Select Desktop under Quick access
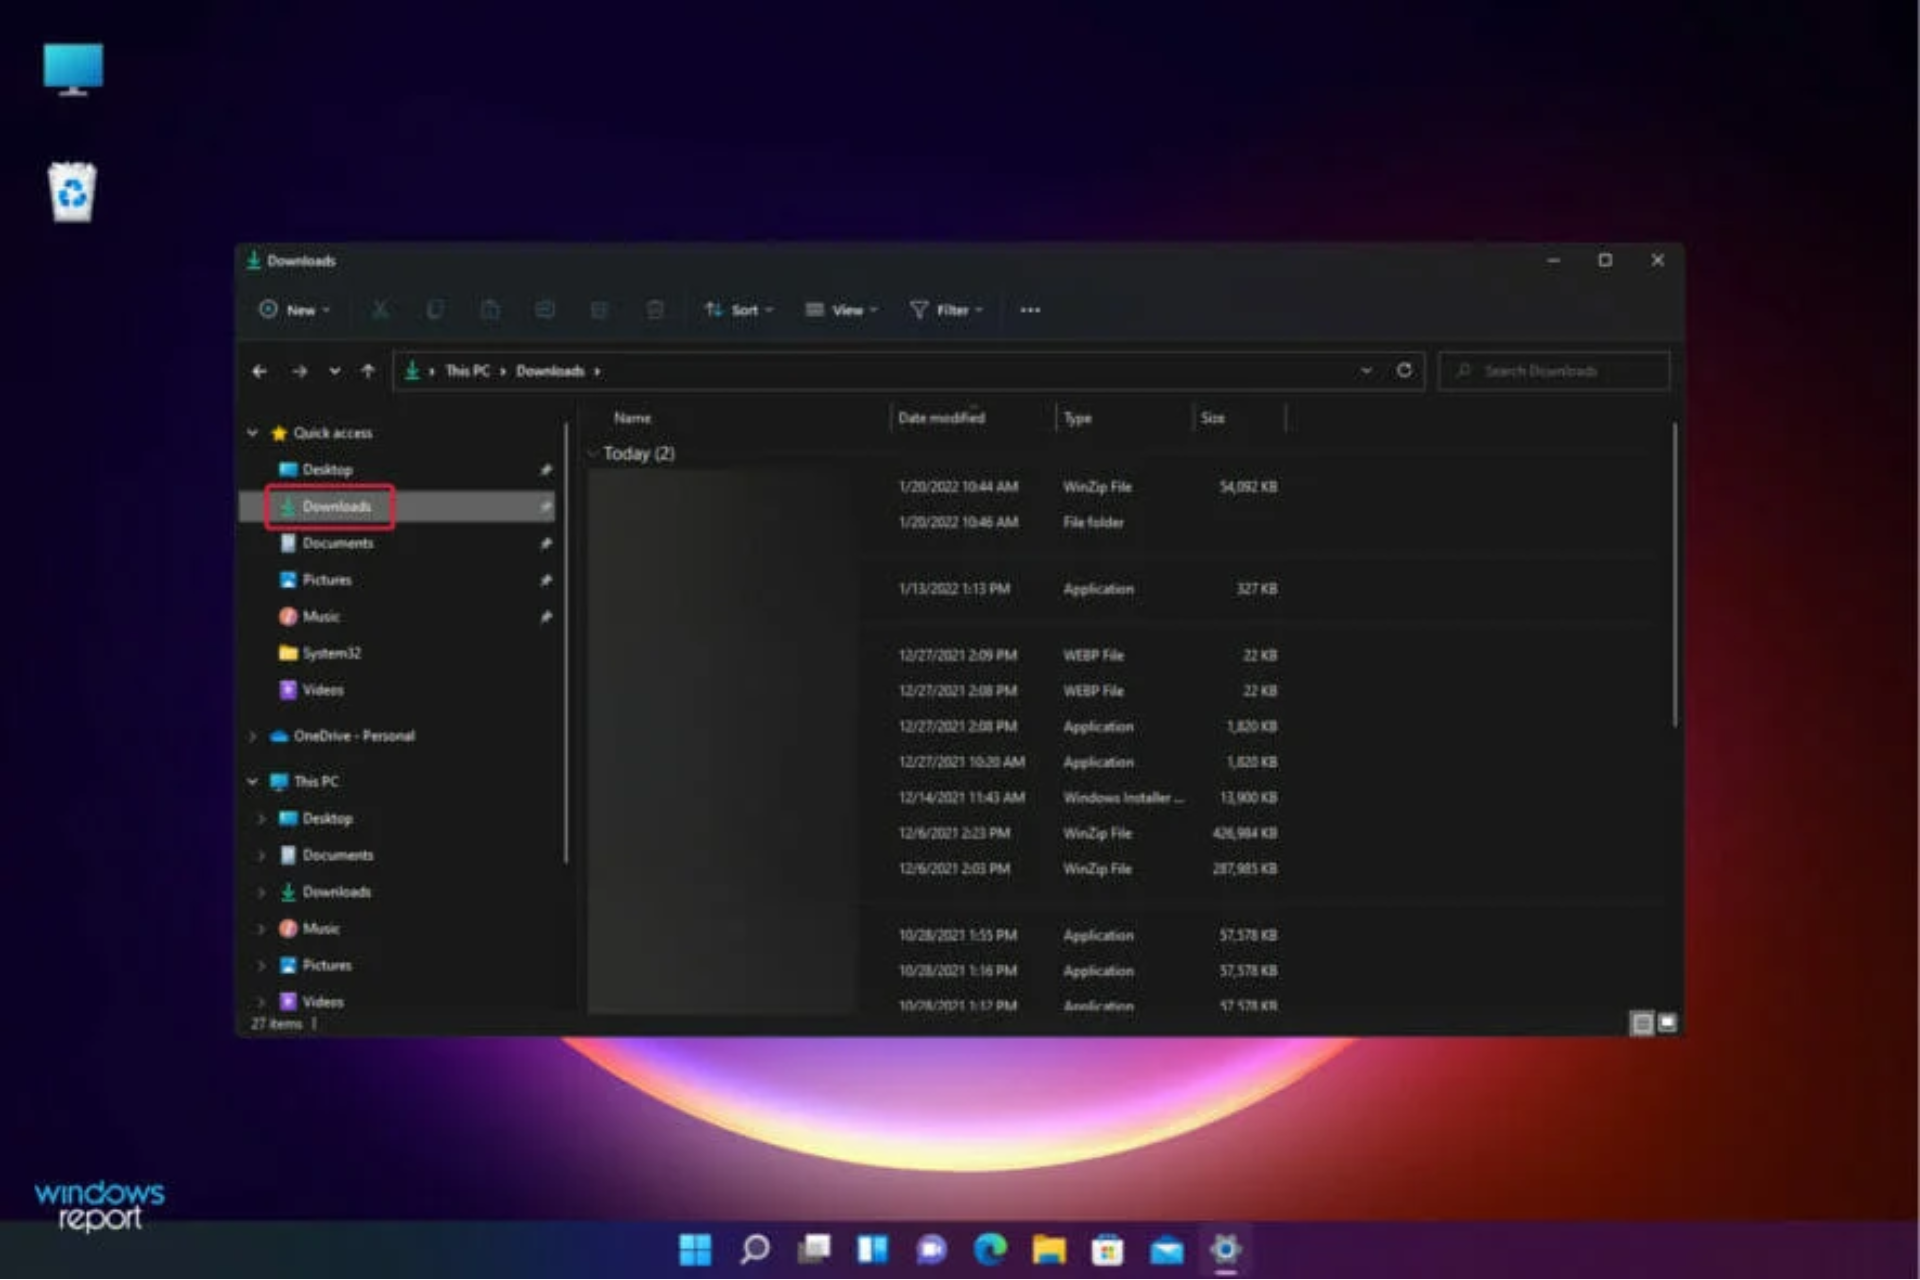 click(327, 469)
